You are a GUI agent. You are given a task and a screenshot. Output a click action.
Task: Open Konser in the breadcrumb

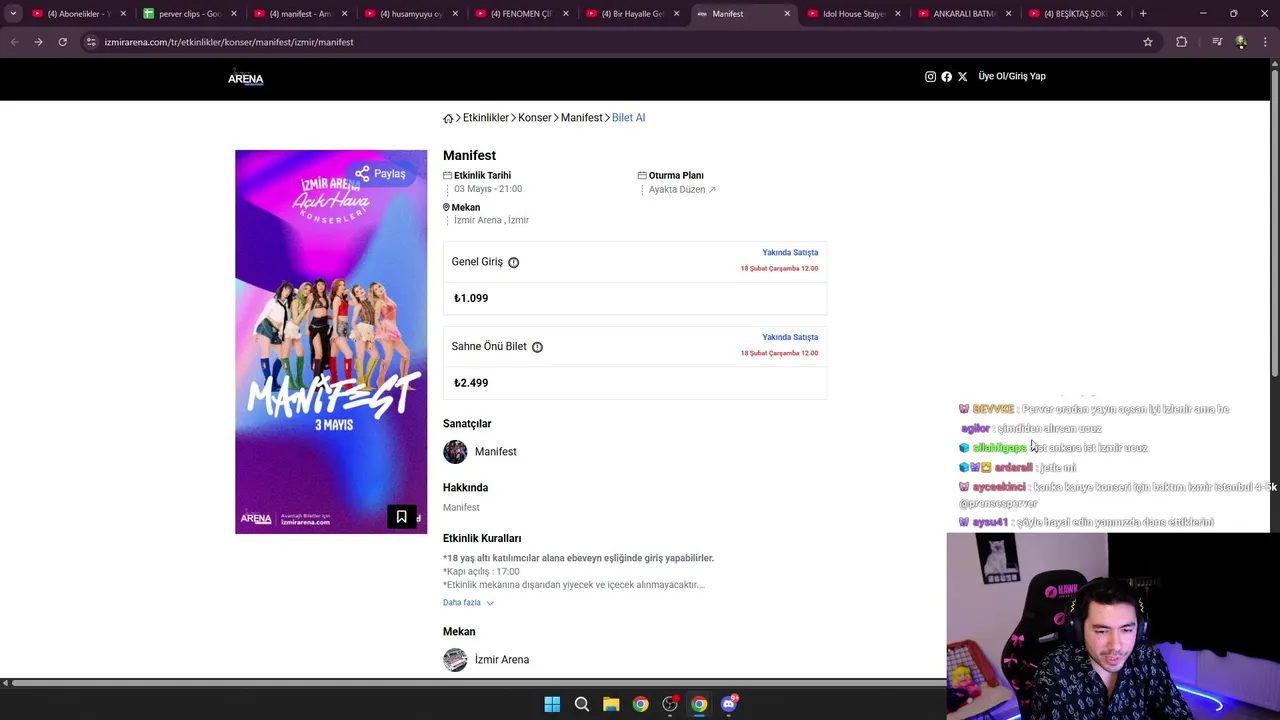535,118
